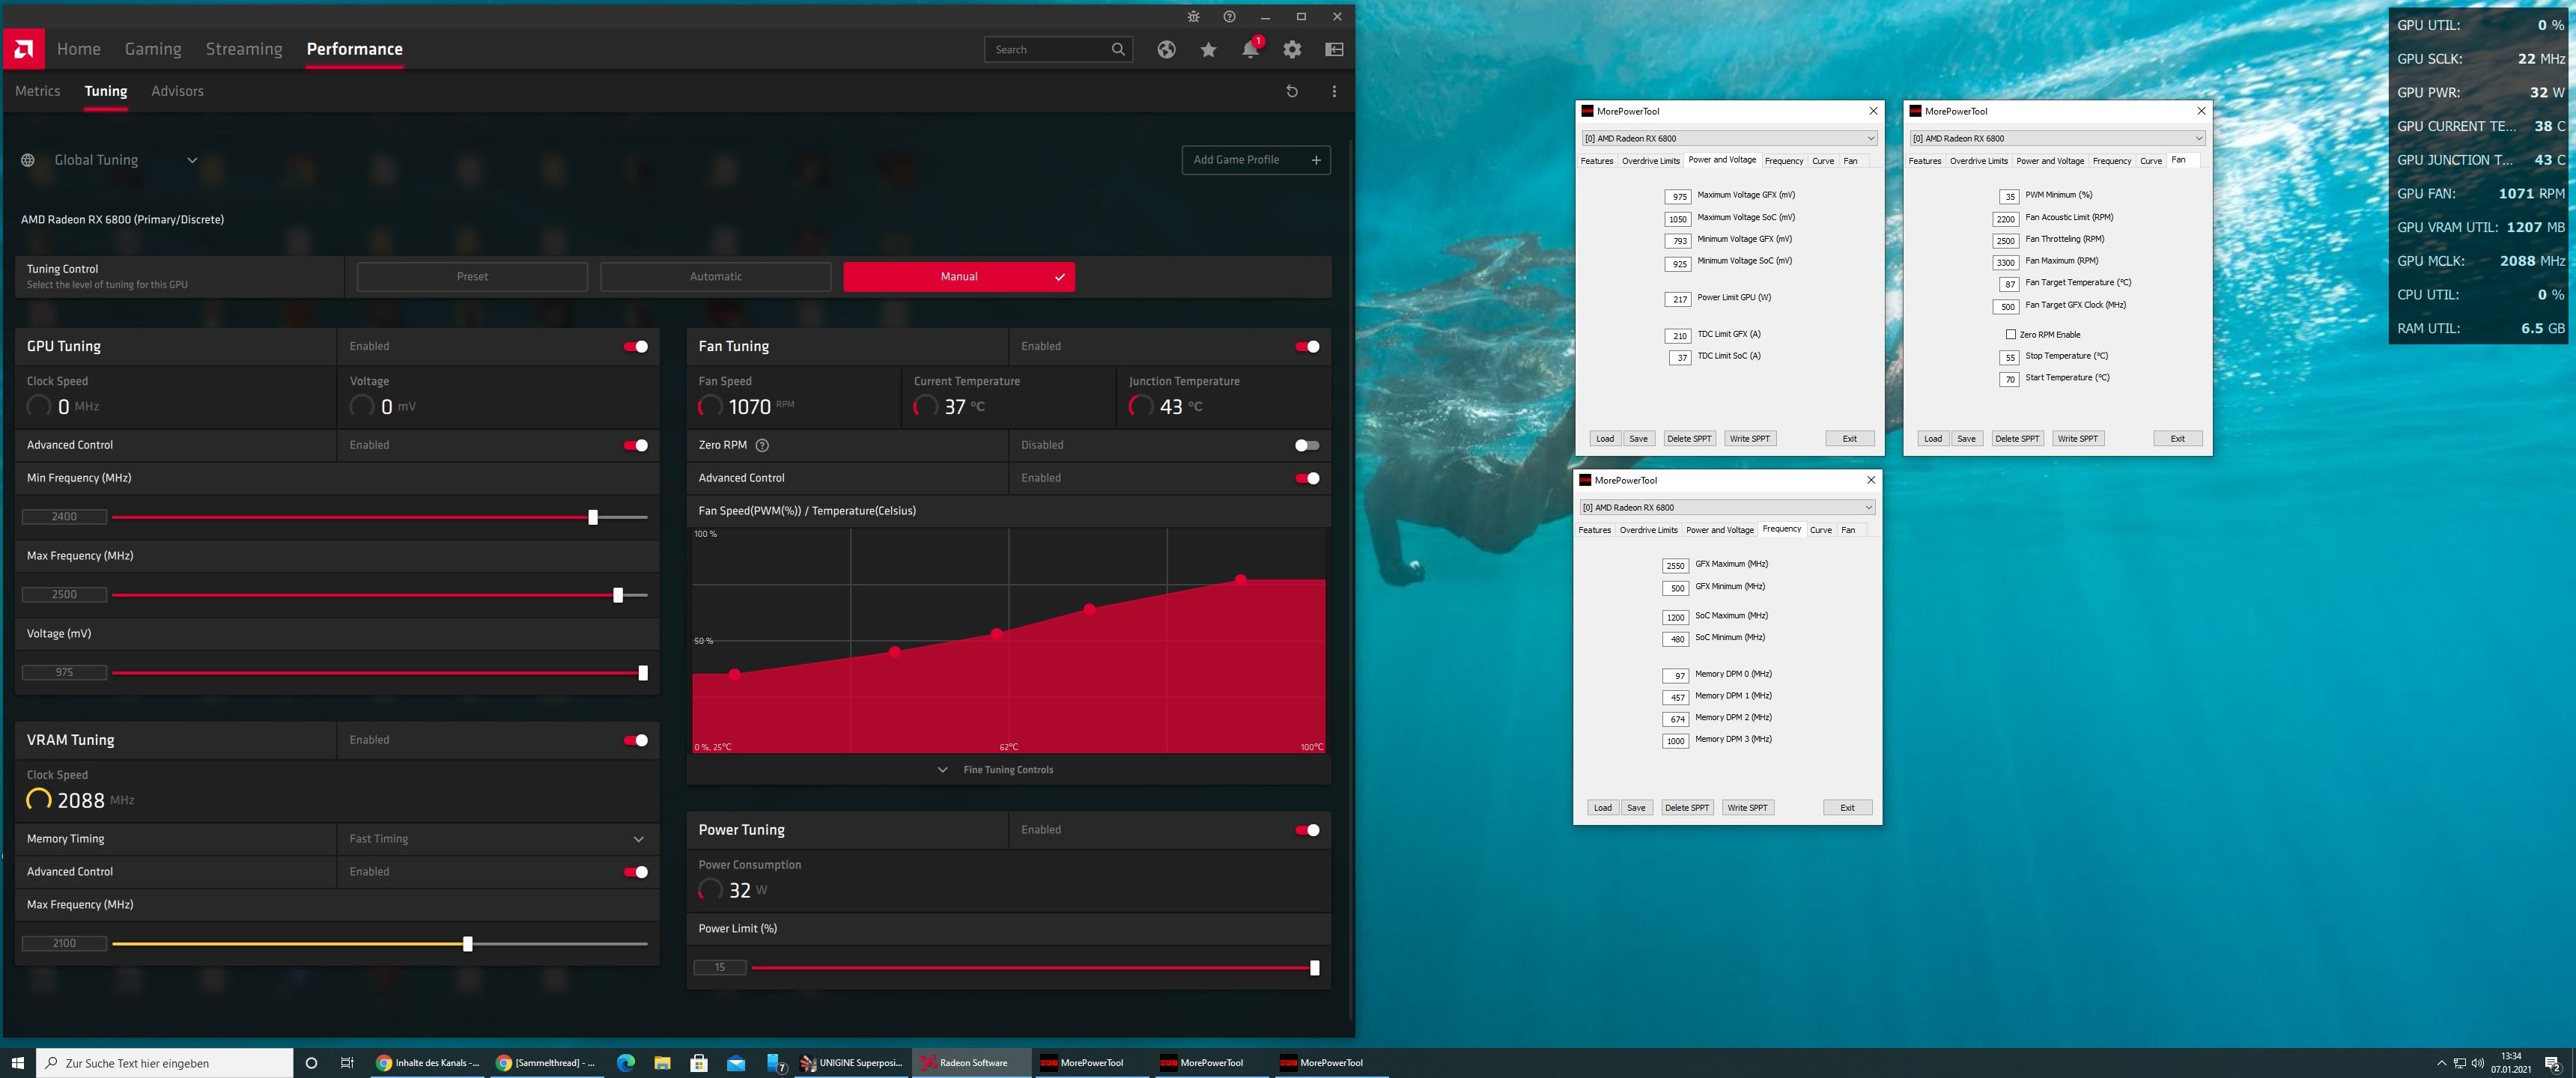2576x1078 pixels.
Task: Open Overdrive Limits tab in Fan MorePowerTool window
Action: point(1978,161)
